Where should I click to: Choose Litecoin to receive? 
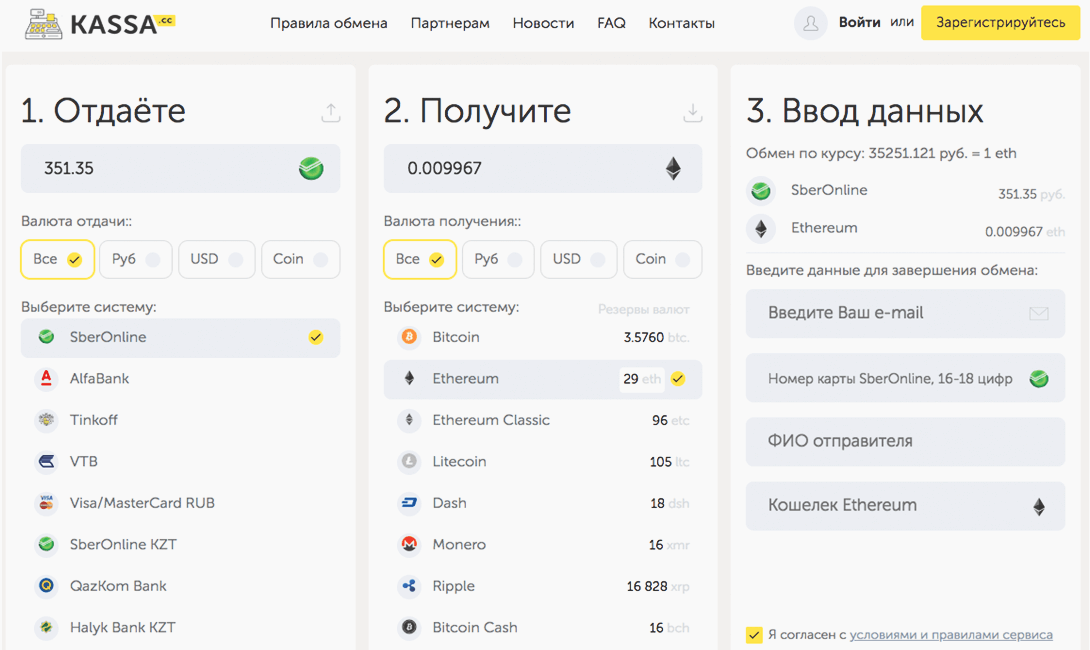(x=543, y=461)
